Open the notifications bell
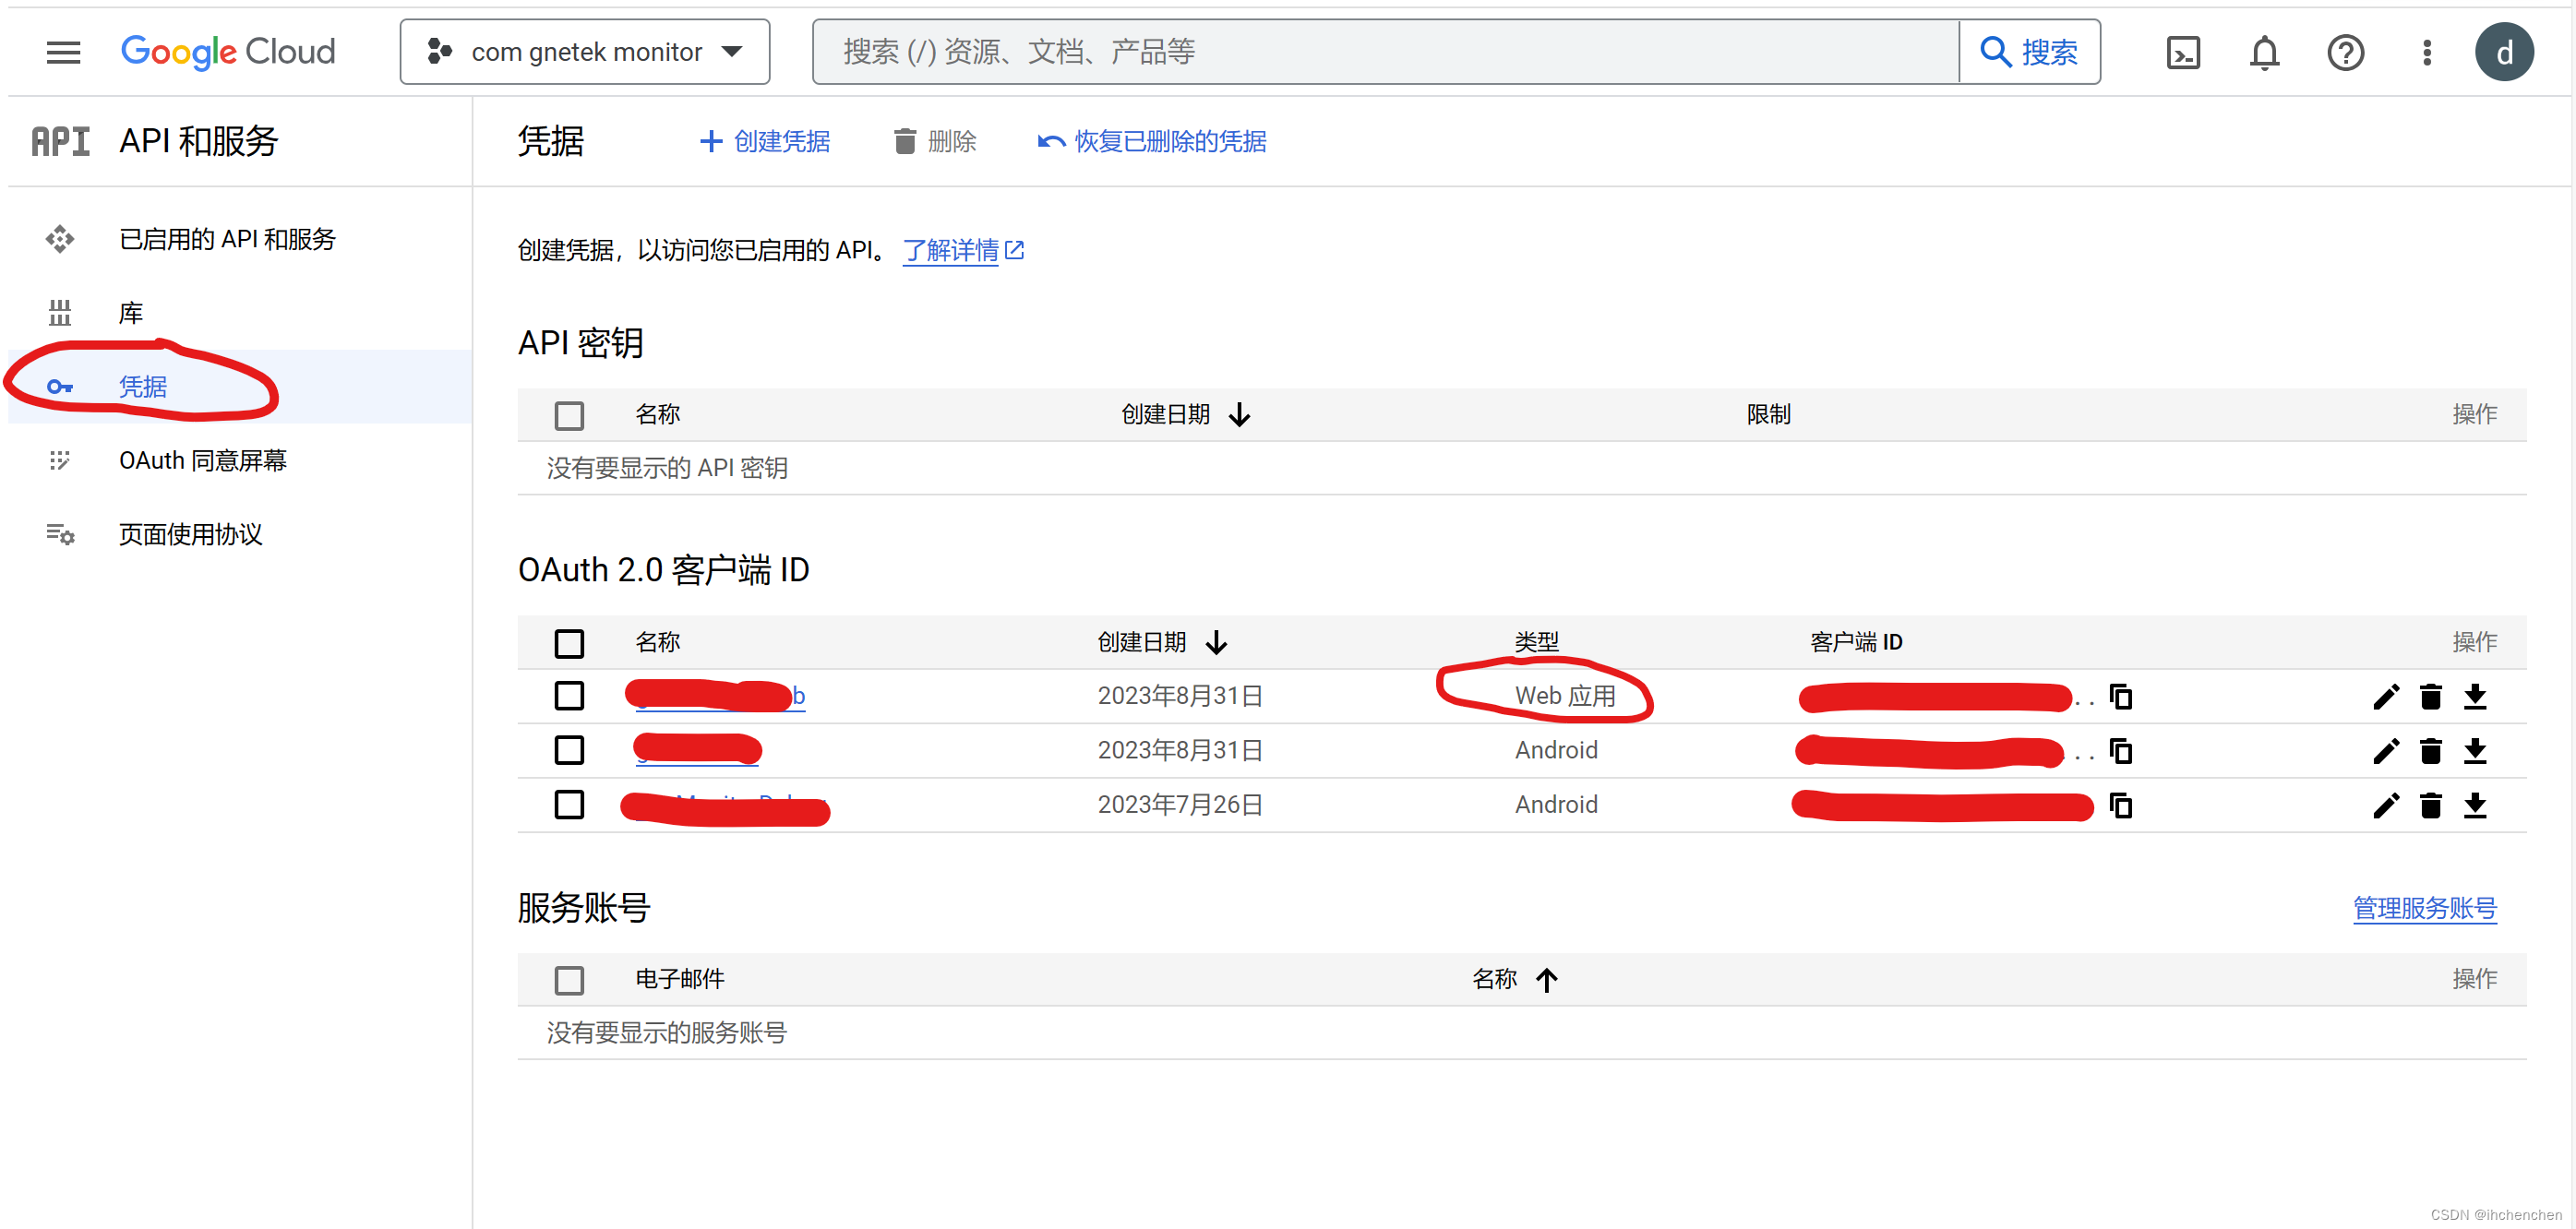This screenshot has height=1229, width=2576. pyautogui.click(x=2264, y=52)
